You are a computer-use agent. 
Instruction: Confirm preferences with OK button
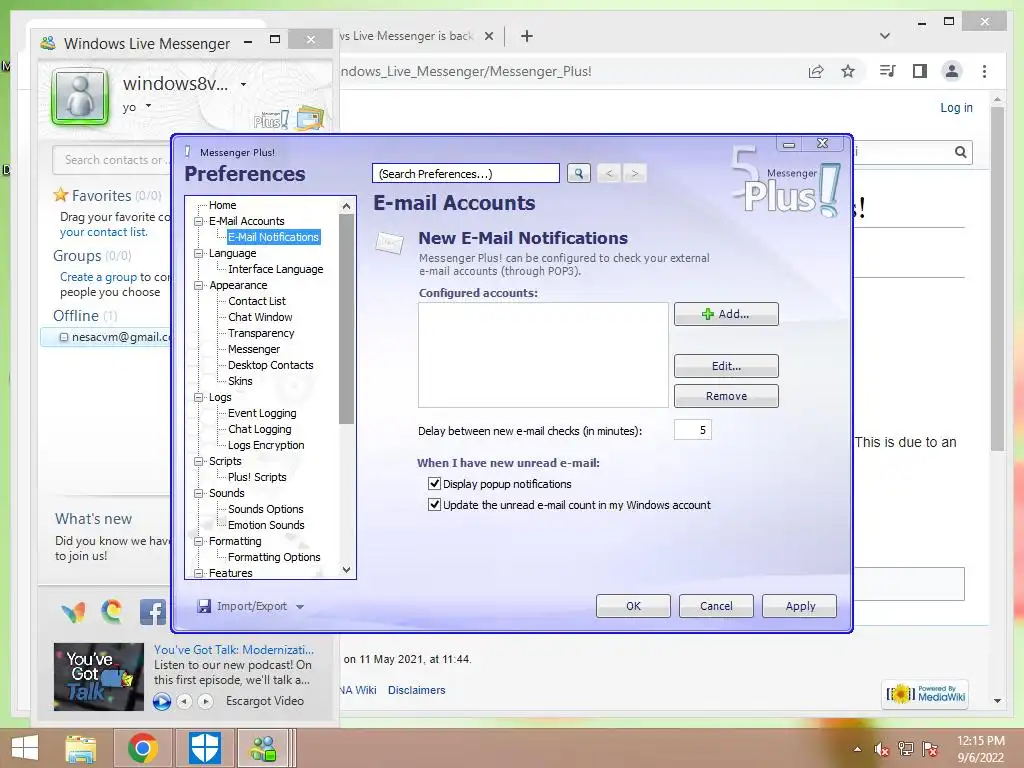coord(633,606)
